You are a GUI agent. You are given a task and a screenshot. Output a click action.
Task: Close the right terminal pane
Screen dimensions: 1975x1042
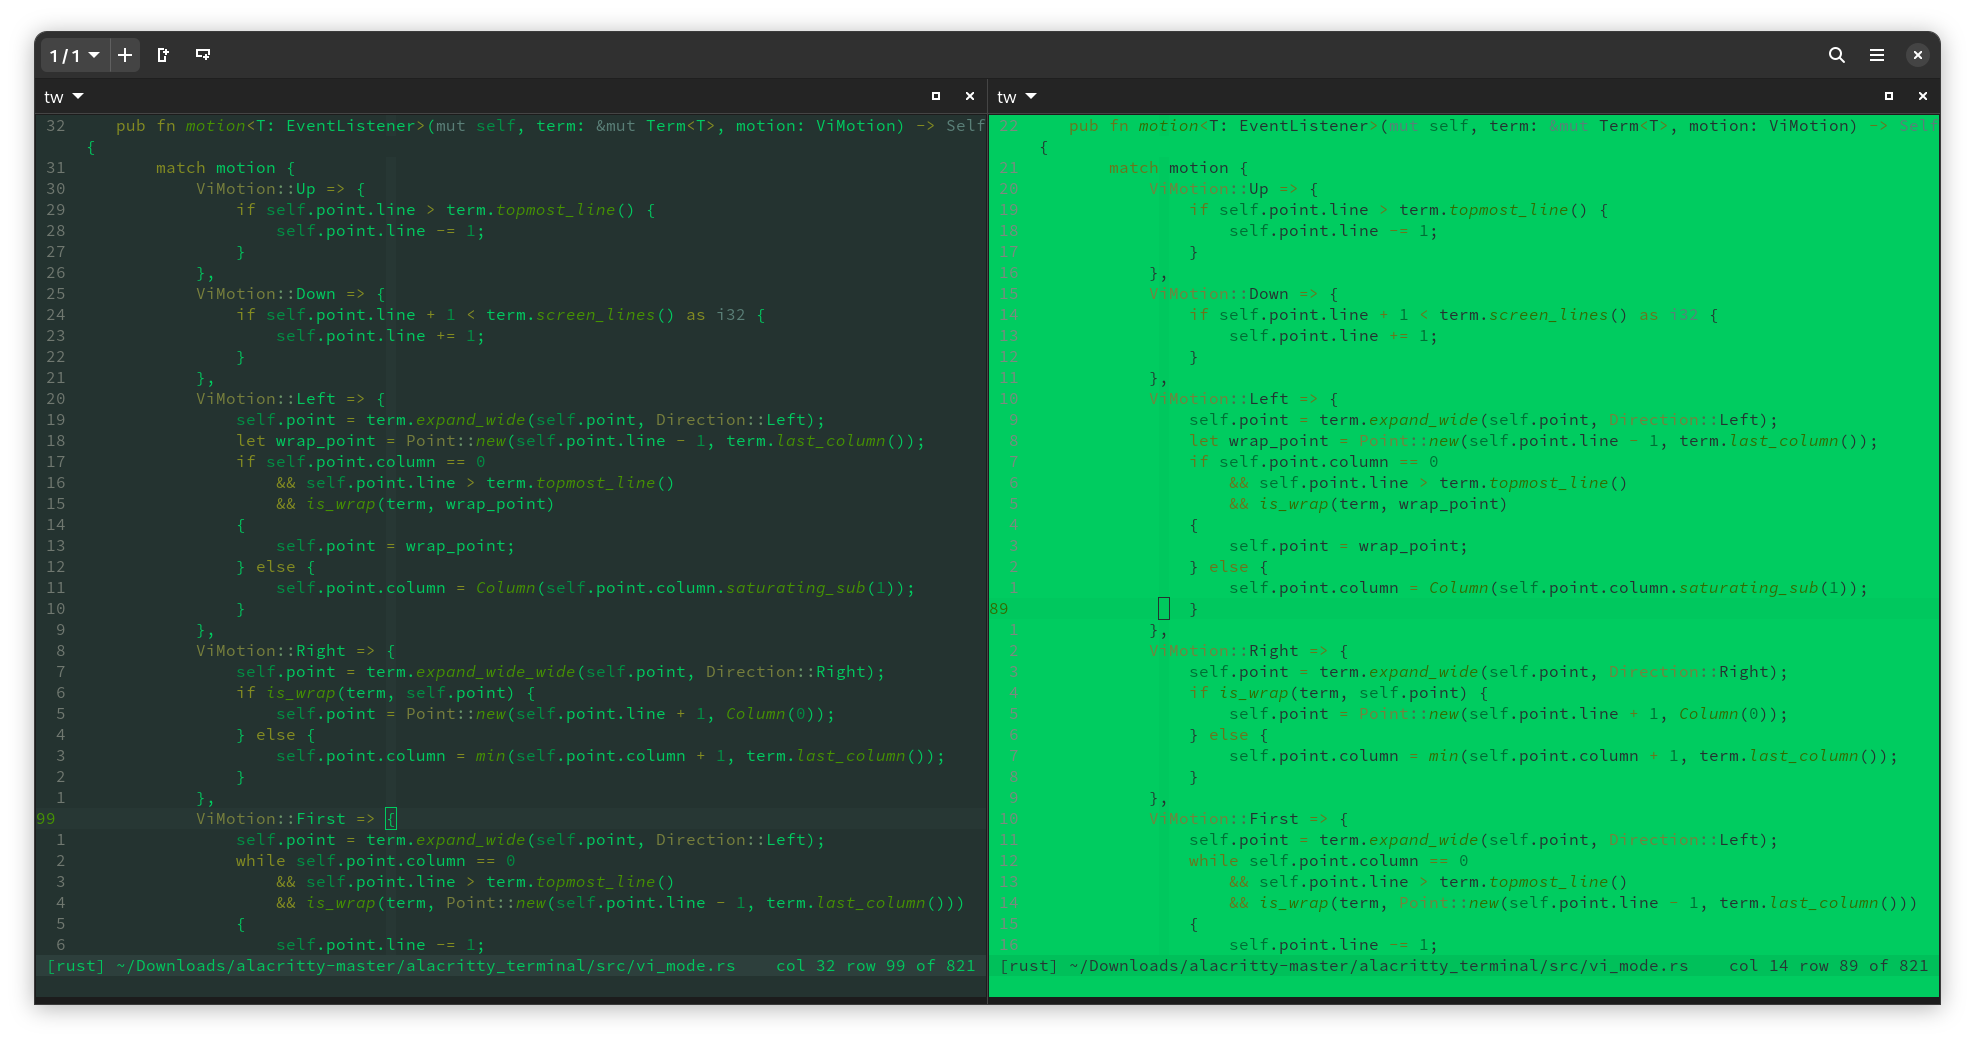pos(1923,96)
